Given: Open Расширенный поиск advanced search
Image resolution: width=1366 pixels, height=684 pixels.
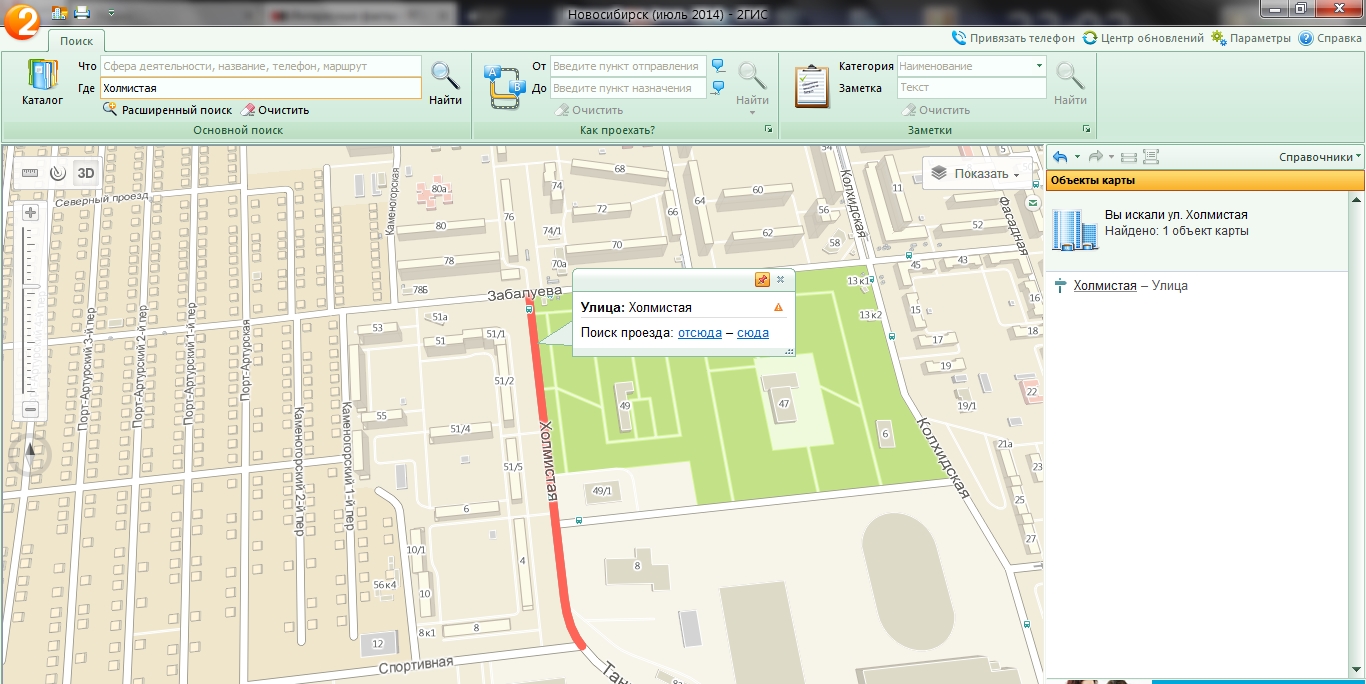Looking at the screenshot, I should pos(167,110).
